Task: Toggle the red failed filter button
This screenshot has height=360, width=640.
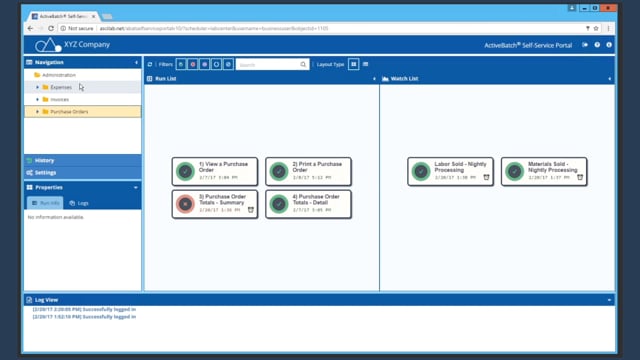Action: (x=193, y=64)
